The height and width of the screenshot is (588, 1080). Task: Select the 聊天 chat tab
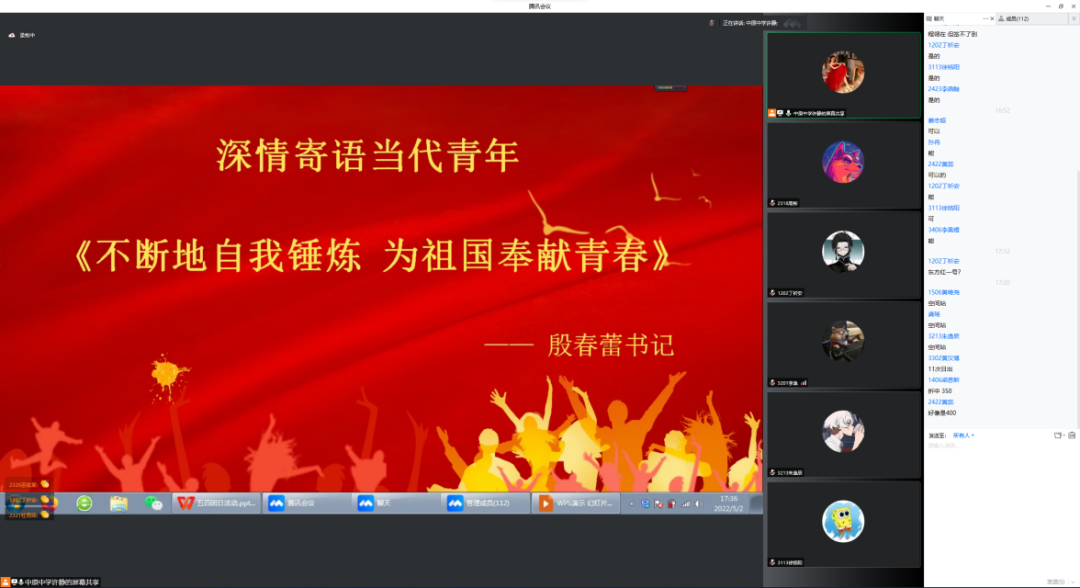939,18
